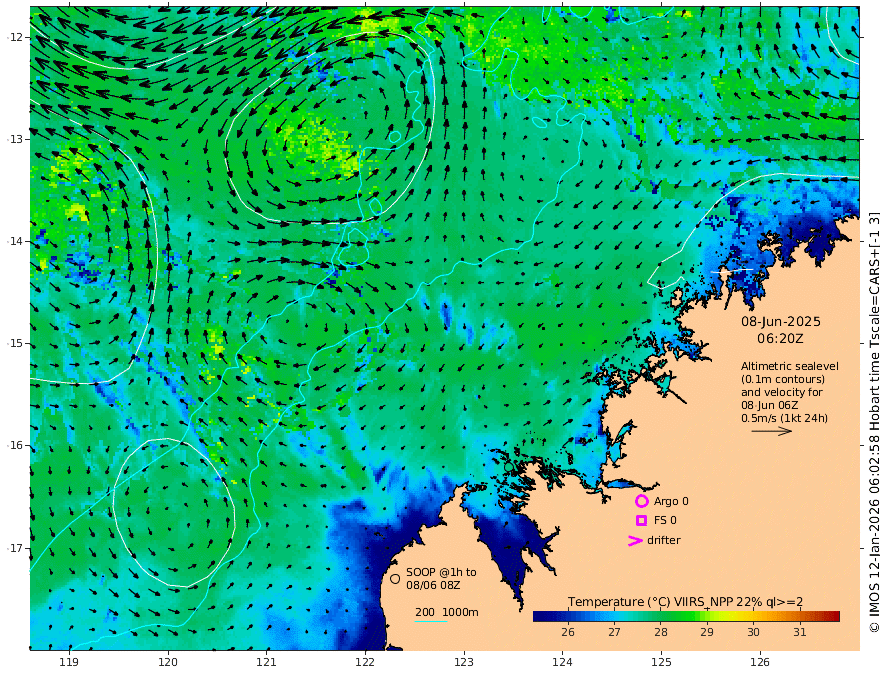Click the longitude axis label 125
880x680 pixels.
[662, 662]
